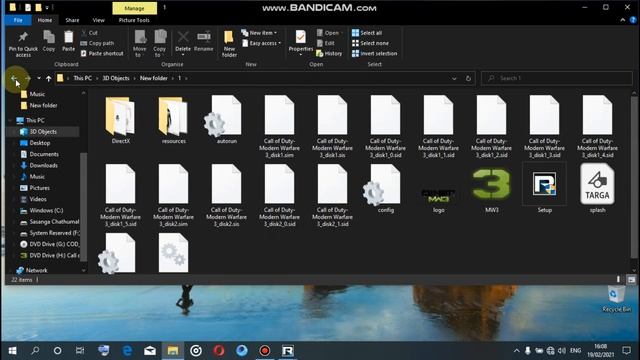Open file History from the ribbon
This screenshot has height=360, width=640.
[329, 53]
